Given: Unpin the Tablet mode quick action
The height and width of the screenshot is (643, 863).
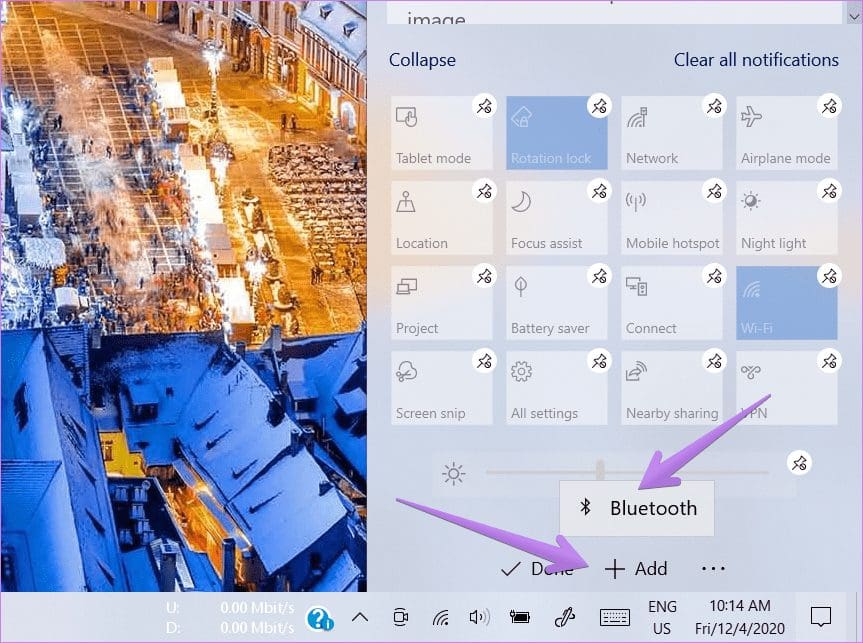Looking at the screenshot, I should pos(484,106).
